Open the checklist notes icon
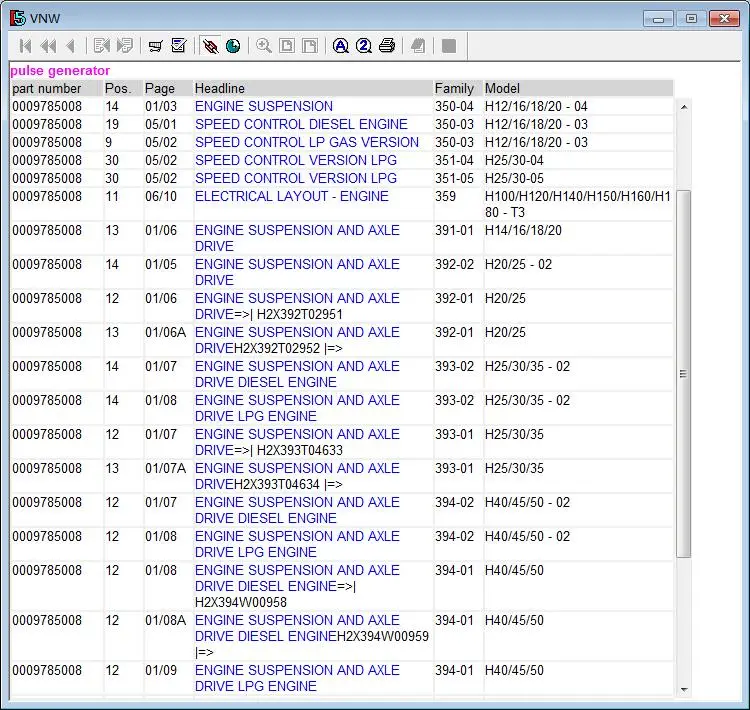The height and width of the screenshot is (710, 750). point(179,46)
